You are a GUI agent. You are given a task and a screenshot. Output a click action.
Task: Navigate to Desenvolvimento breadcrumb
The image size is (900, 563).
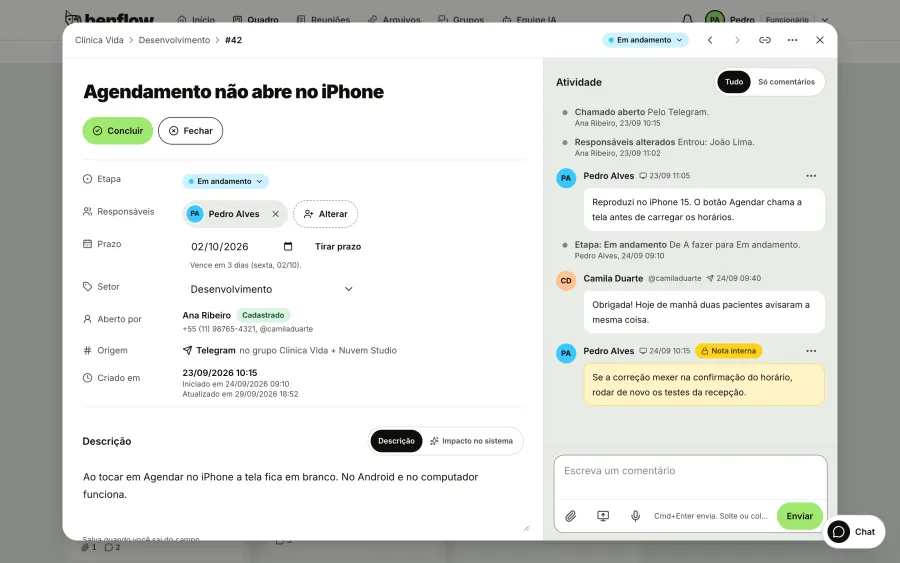pos(174,40)
